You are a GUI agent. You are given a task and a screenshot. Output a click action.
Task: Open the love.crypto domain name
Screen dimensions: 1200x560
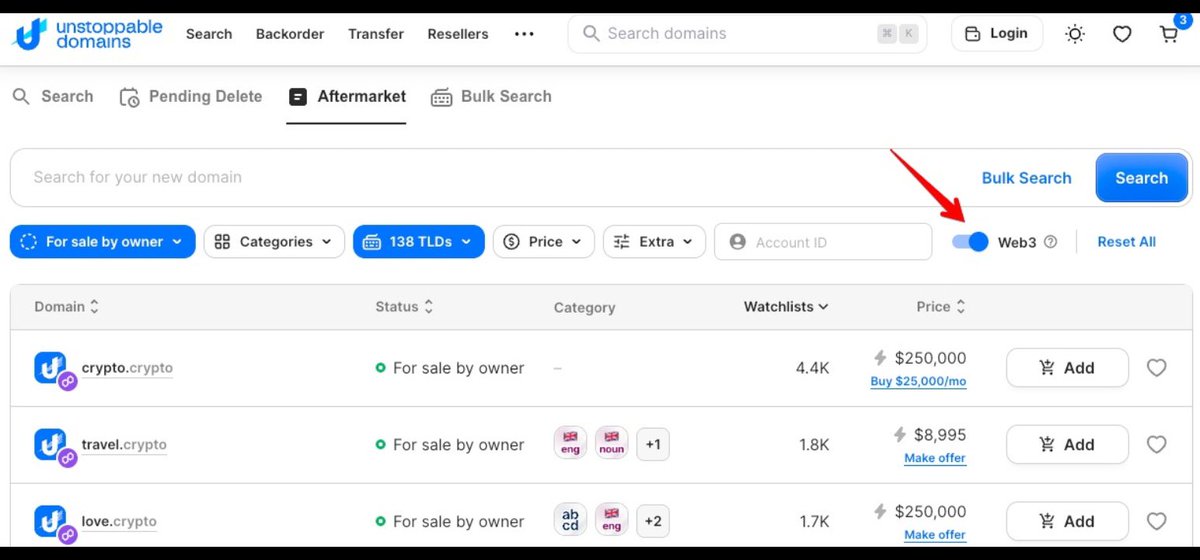click(119, 522)
